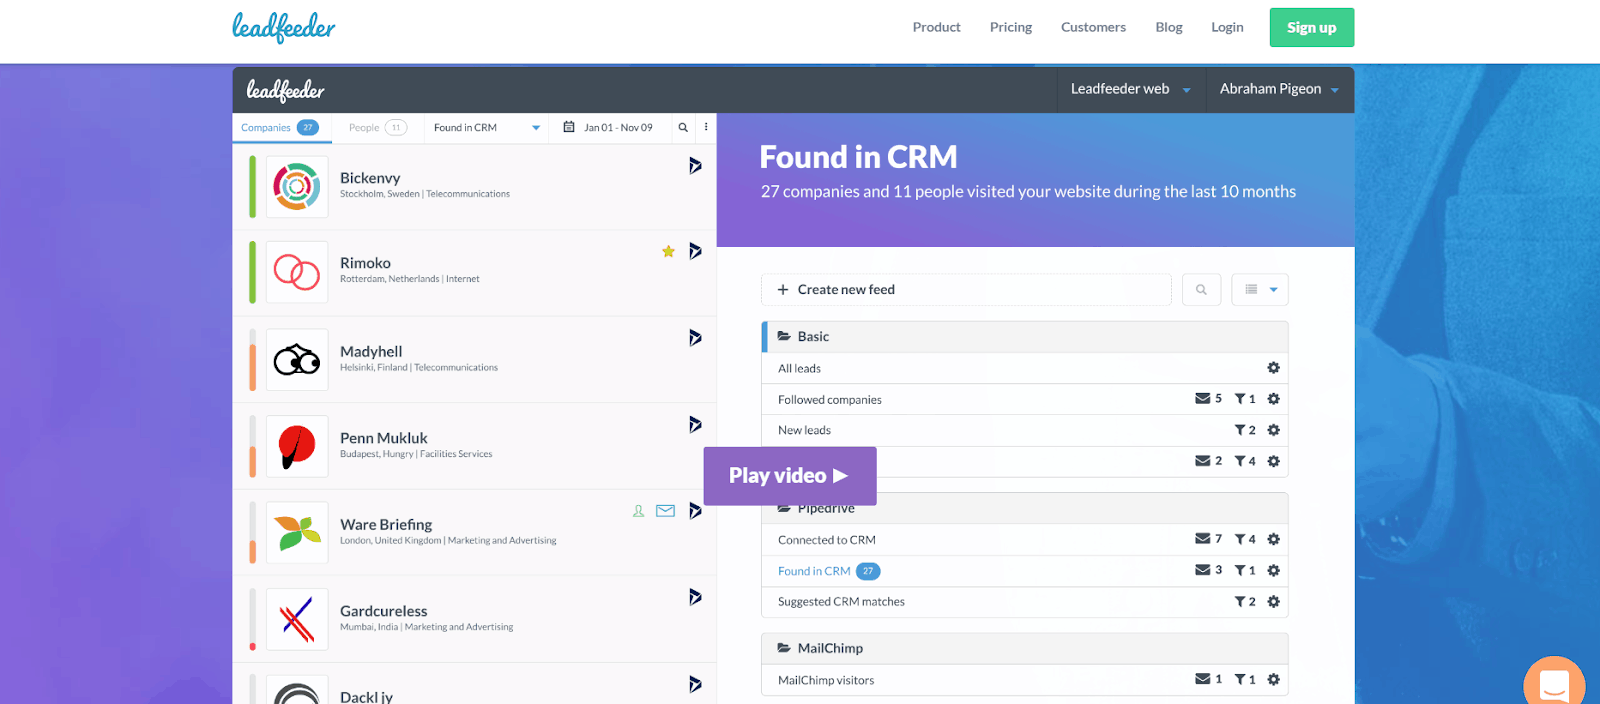Click Create new feed
Viewport: 1600px width, 704px height.
[966, 290]
